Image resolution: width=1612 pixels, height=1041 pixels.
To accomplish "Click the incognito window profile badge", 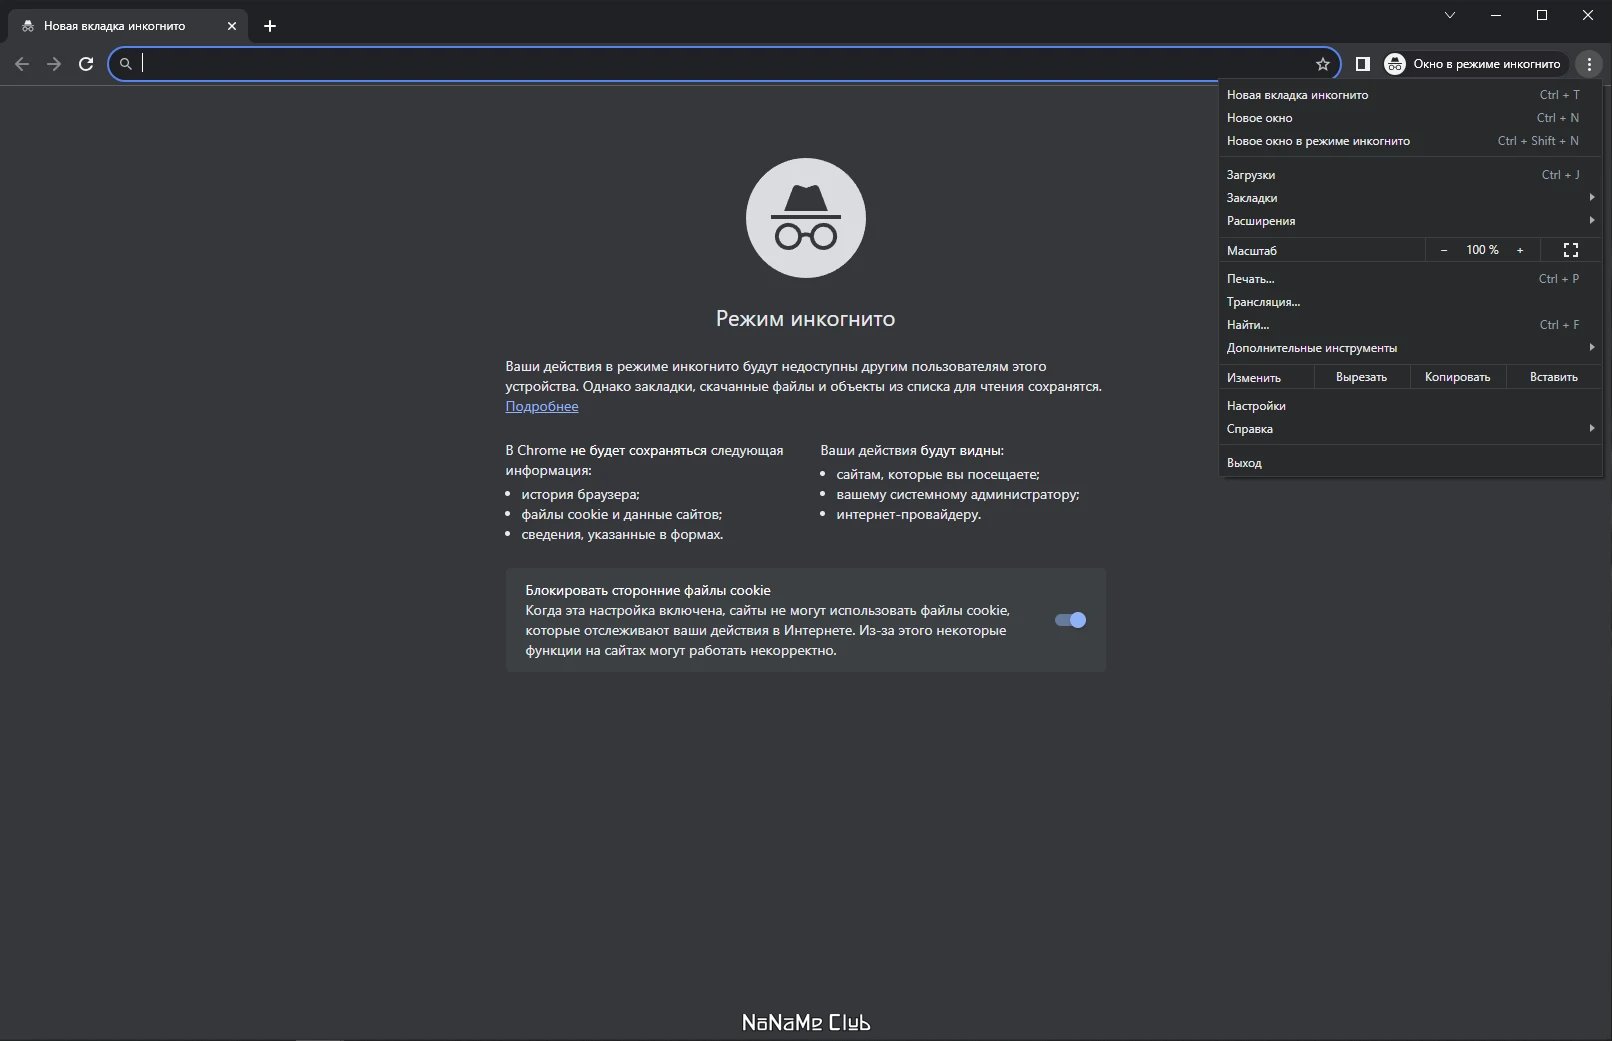I will (1474, 64).
